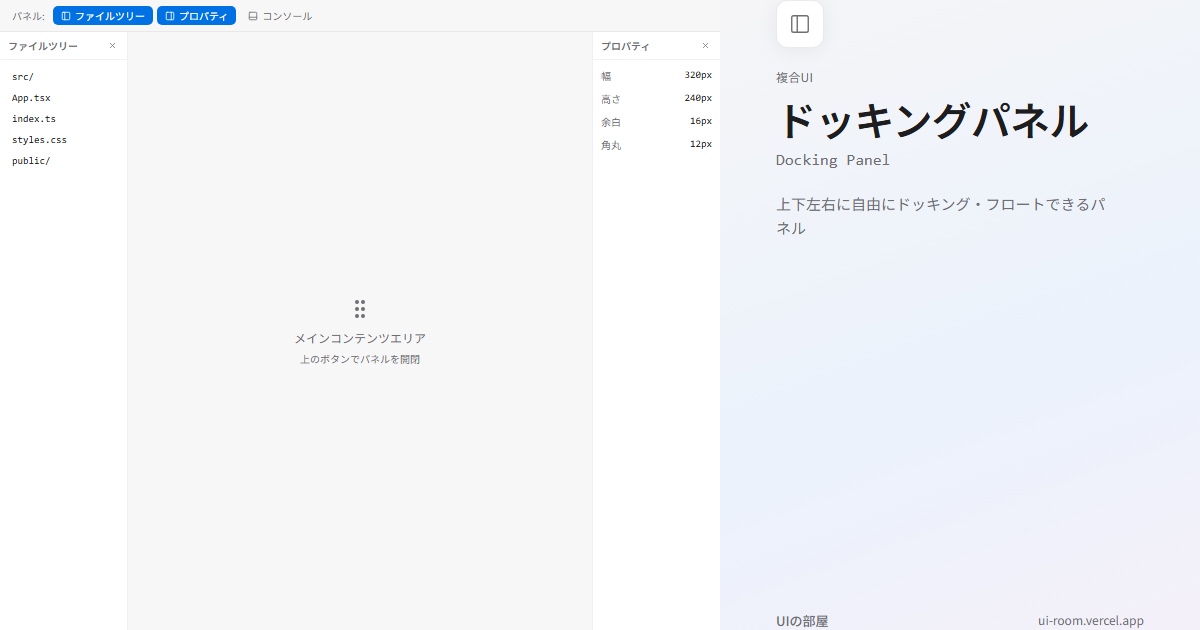The width and height of the screenshot is (1200, 630).
Task: Close the ファイルツリー panel
Action: 112,46
